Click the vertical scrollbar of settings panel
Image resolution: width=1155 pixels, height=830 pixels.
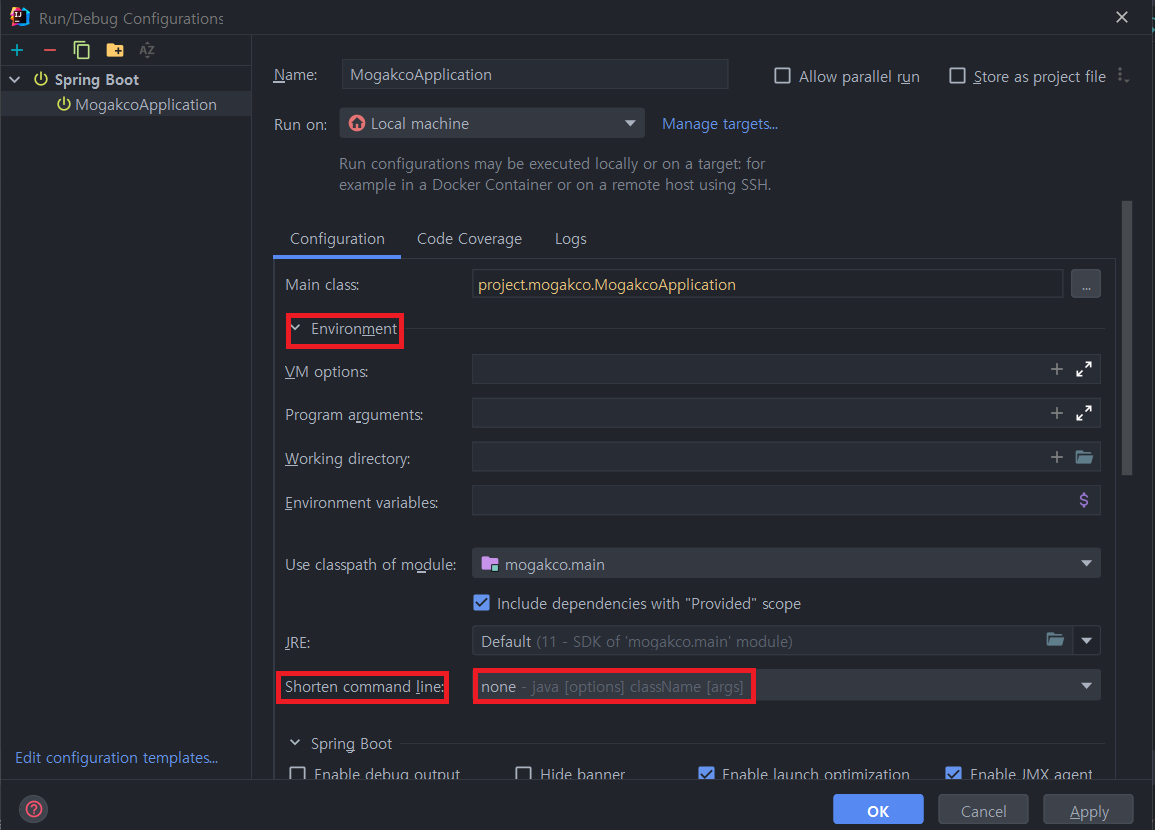click(1126, 339)
